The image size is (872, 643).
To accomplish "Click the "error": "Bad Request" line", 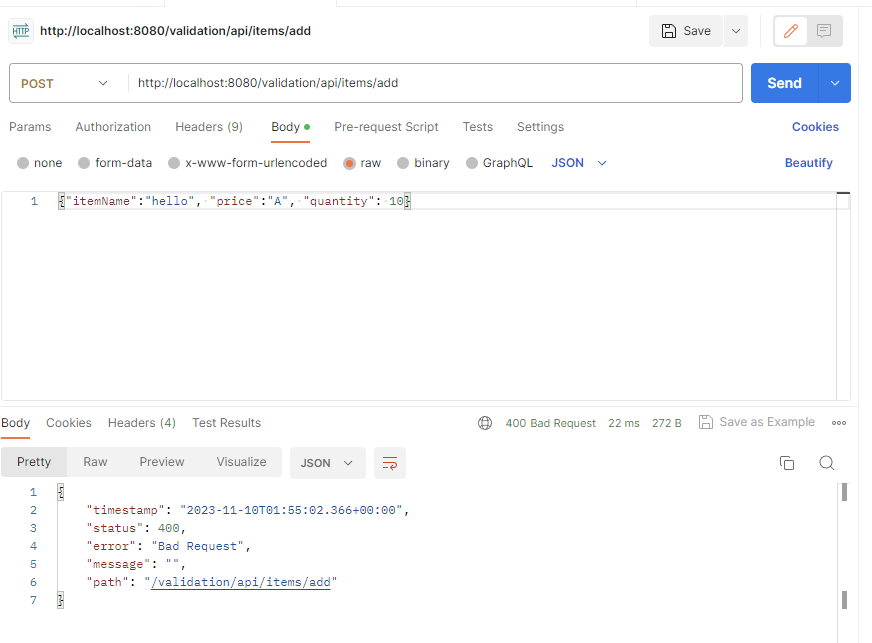I will point(169,546).
